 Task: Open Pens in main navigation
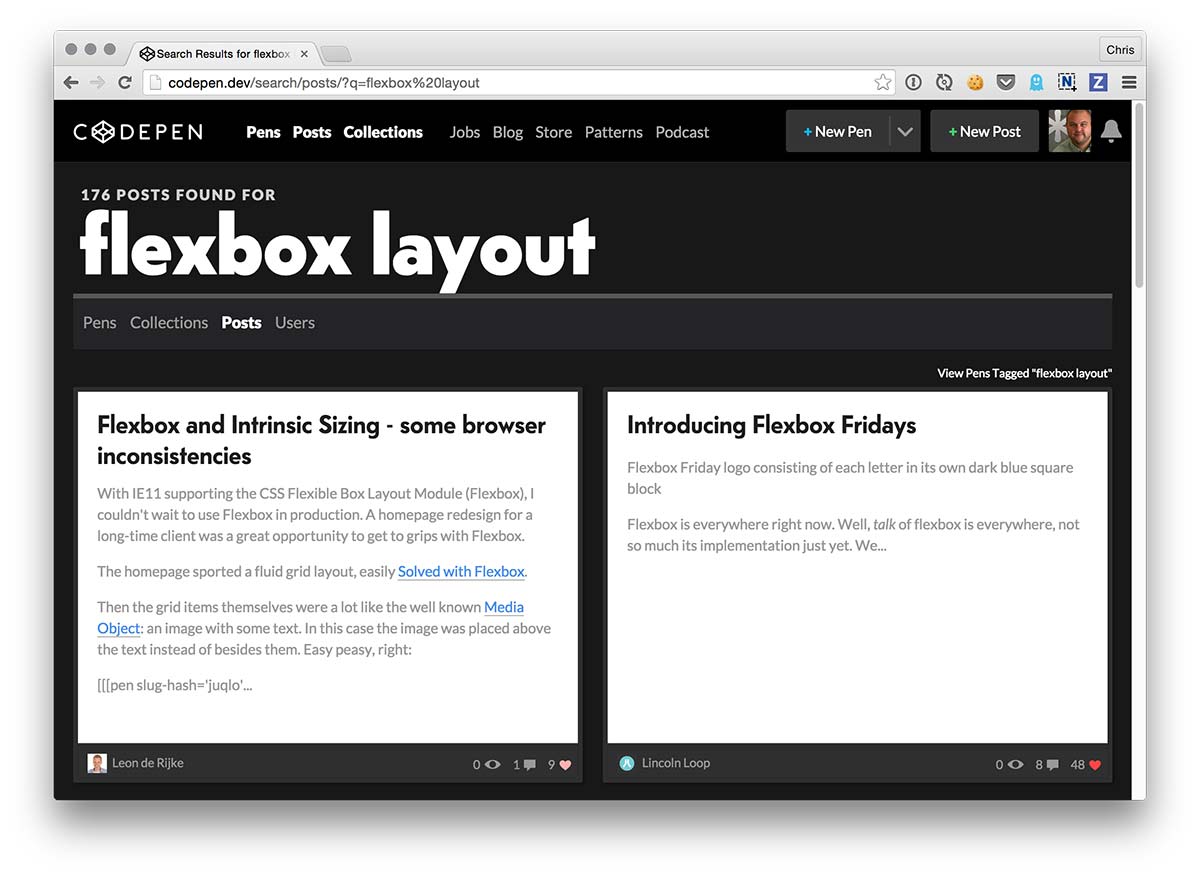(x=263, y=132)
